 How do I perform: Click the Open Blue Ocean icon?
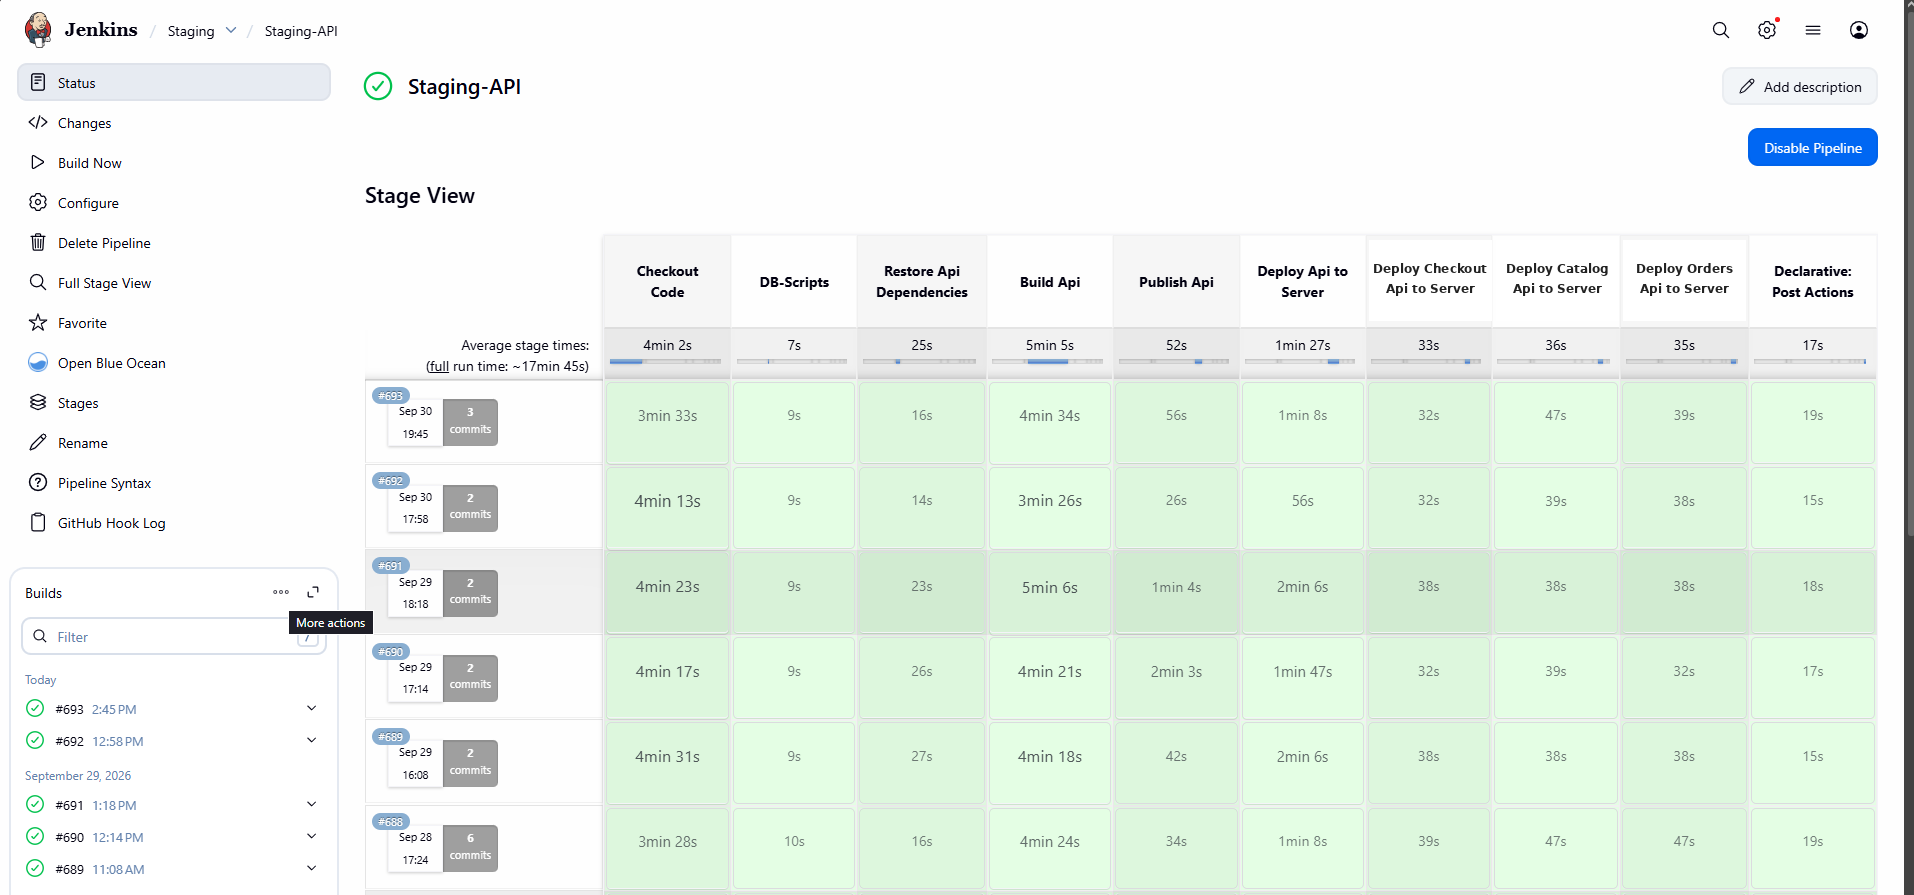click(x=38, y=362)
